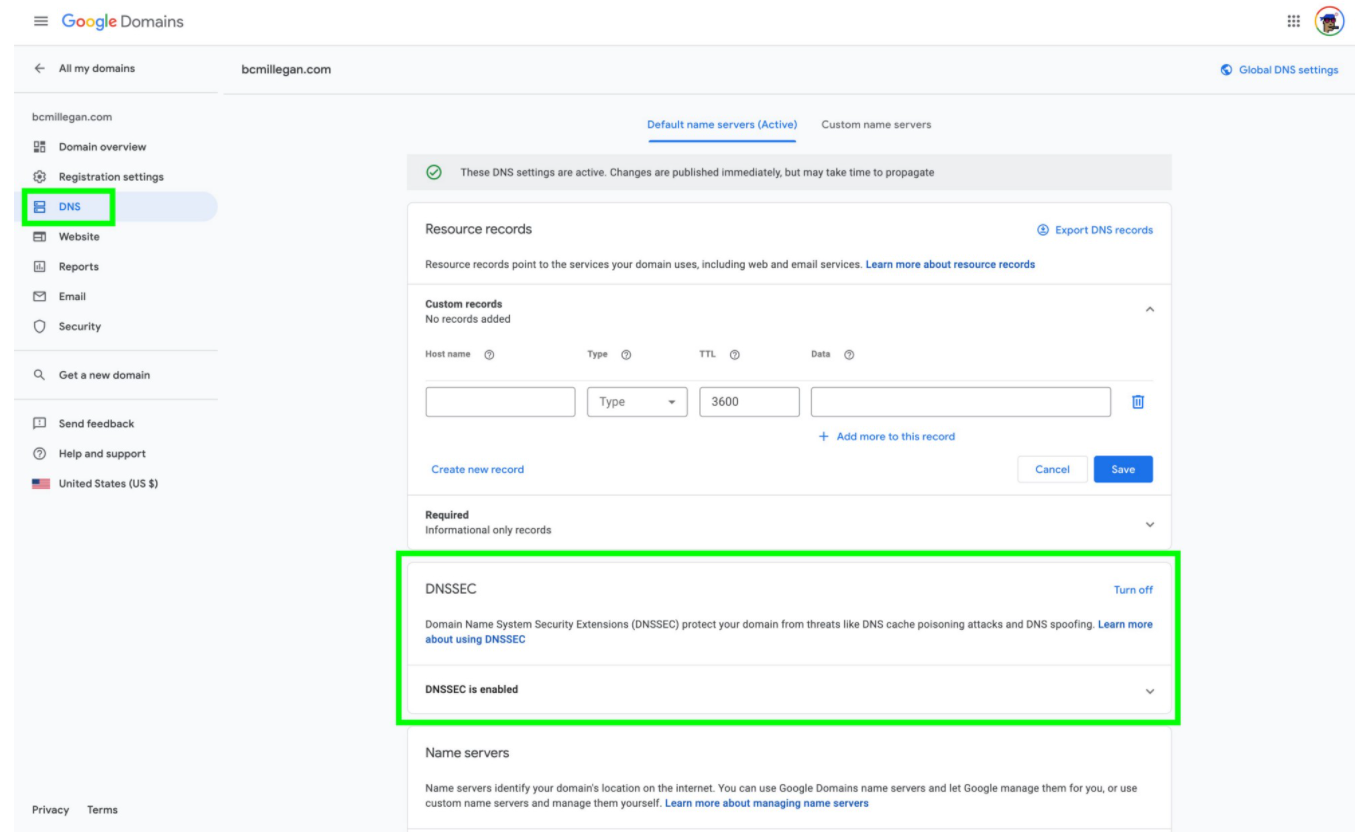
Task: Expand the Required informational records section
Action: pos(1149,524)
